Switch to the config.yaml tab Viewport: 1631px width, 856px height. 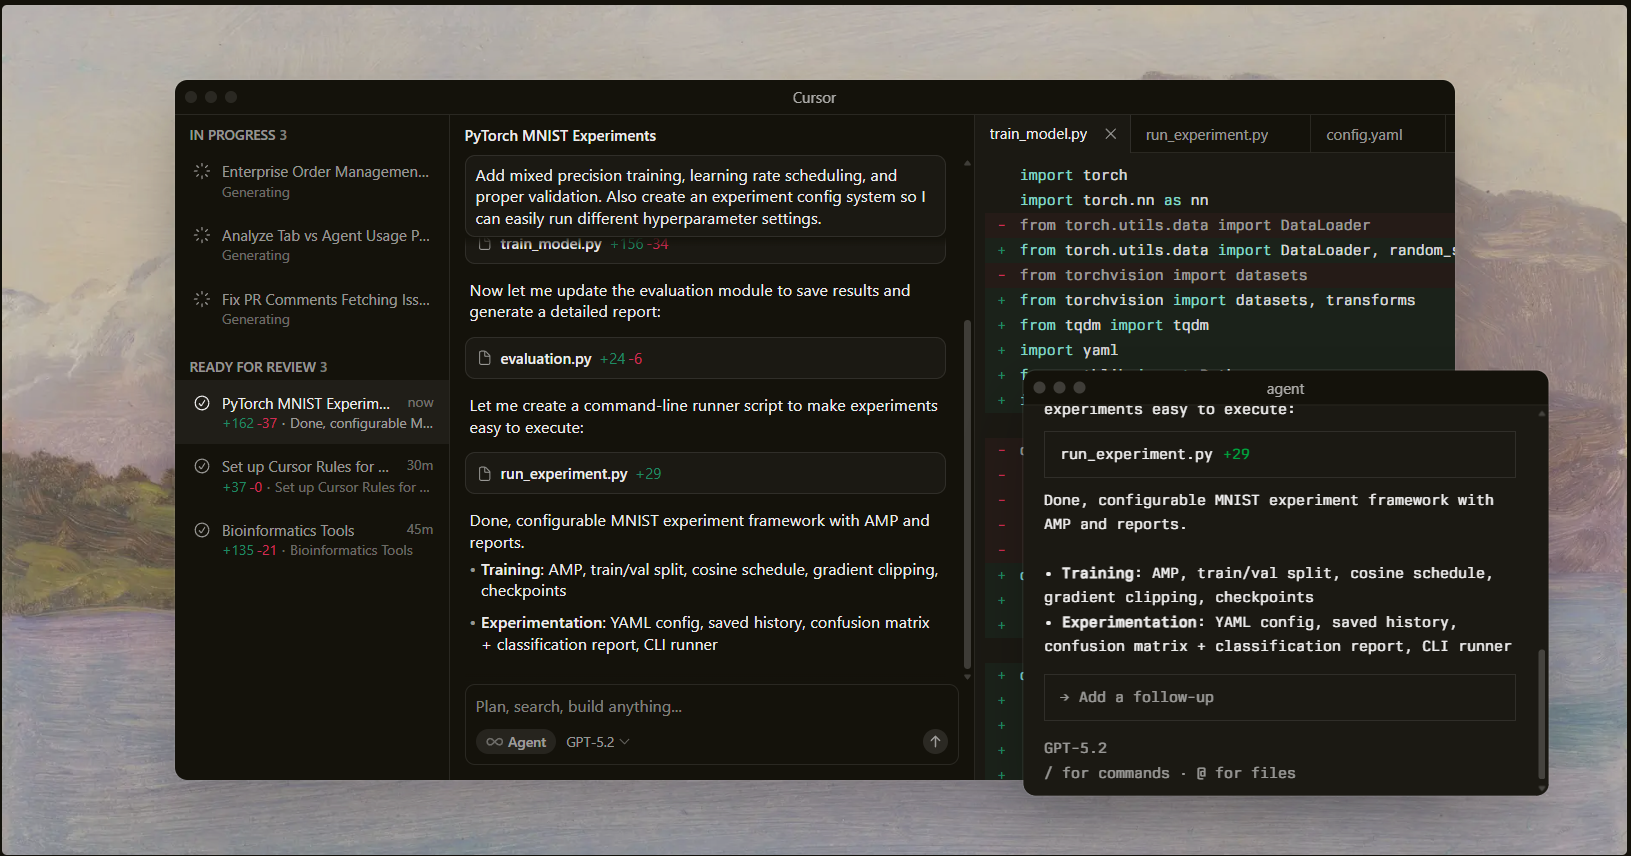[x=1364, y=135]
